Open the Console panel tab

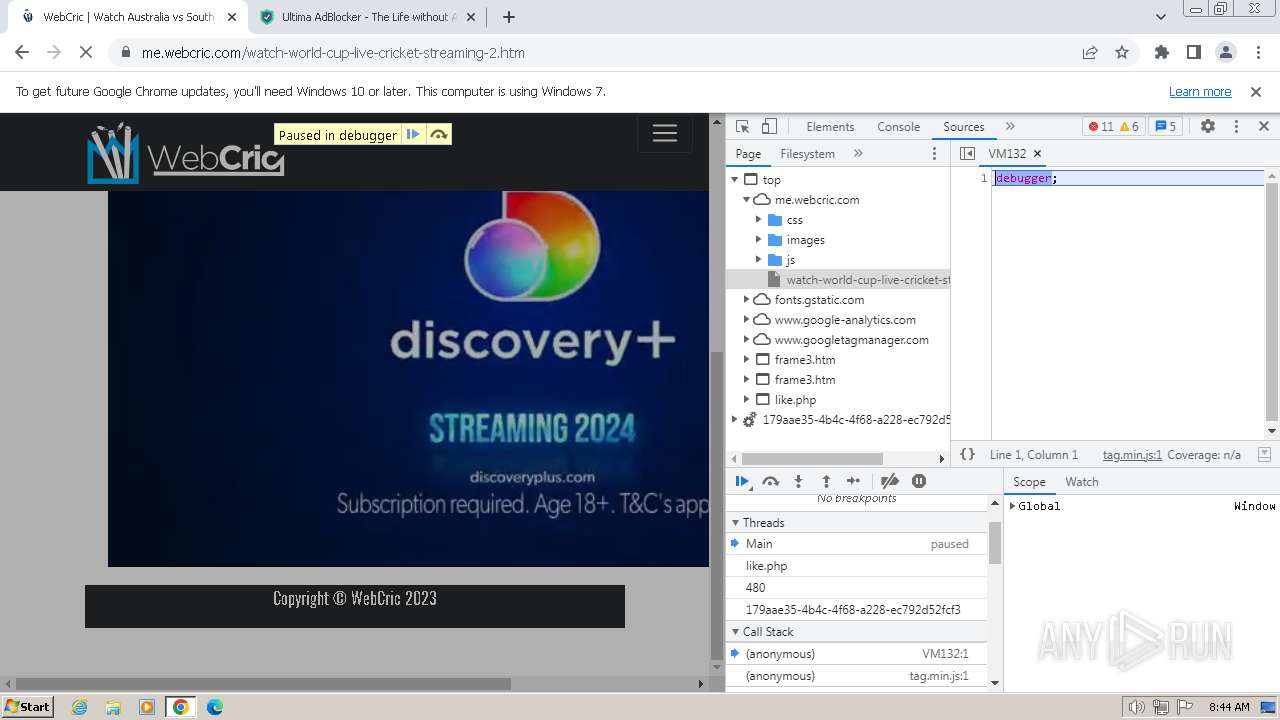point(898,127)
